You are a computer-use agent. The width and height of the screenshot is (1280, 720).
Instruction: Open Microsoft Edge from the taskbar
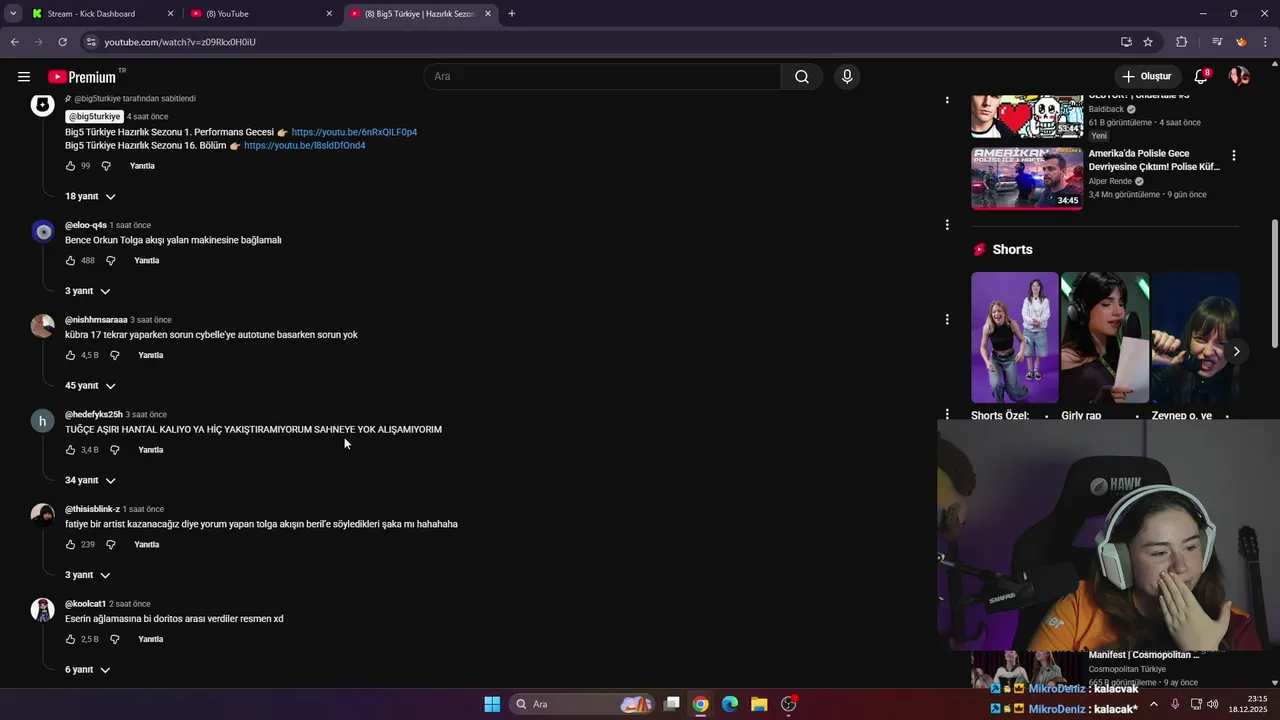pos(730,704)
